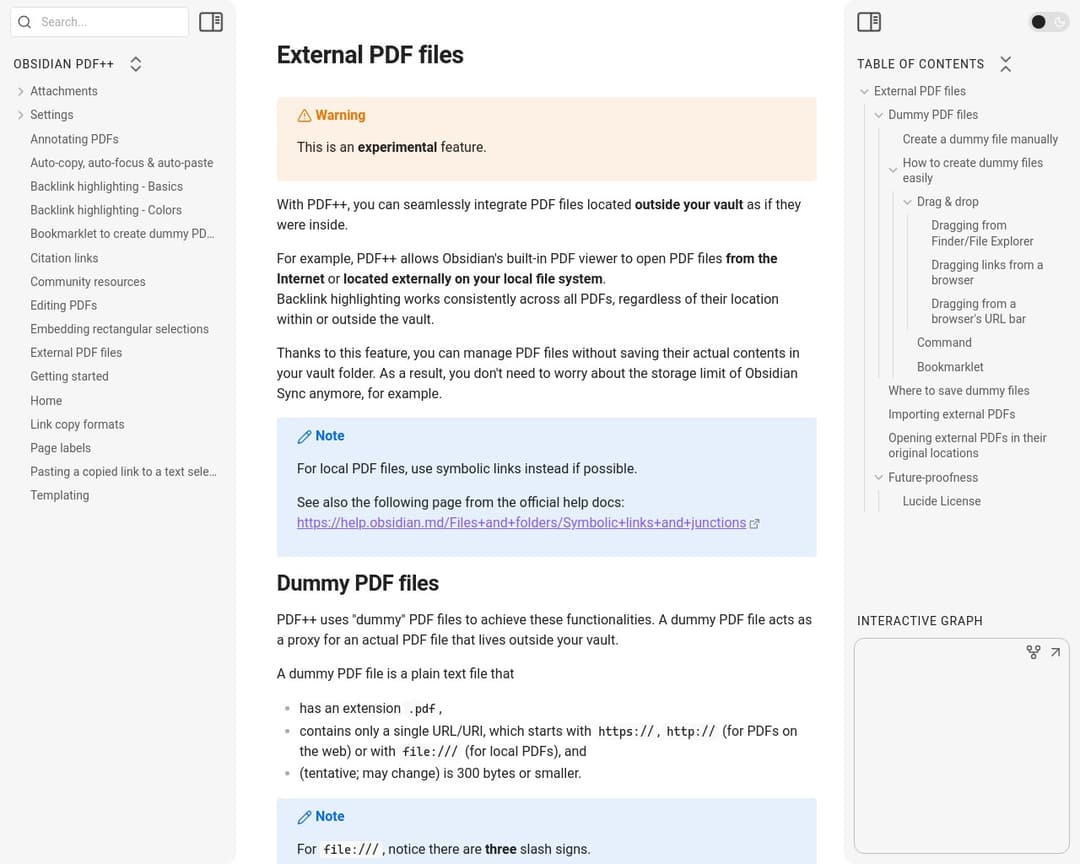Click the external link icon after URL
This screenshot has height=864, width=1080.
pos(755,523)
